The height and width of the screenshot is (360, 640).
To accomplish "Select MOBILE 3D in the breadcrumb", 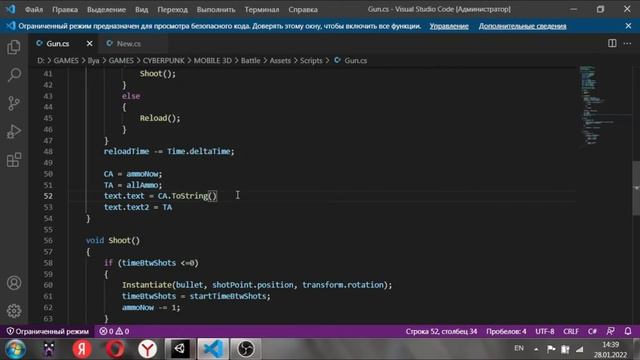I will 212,60.
